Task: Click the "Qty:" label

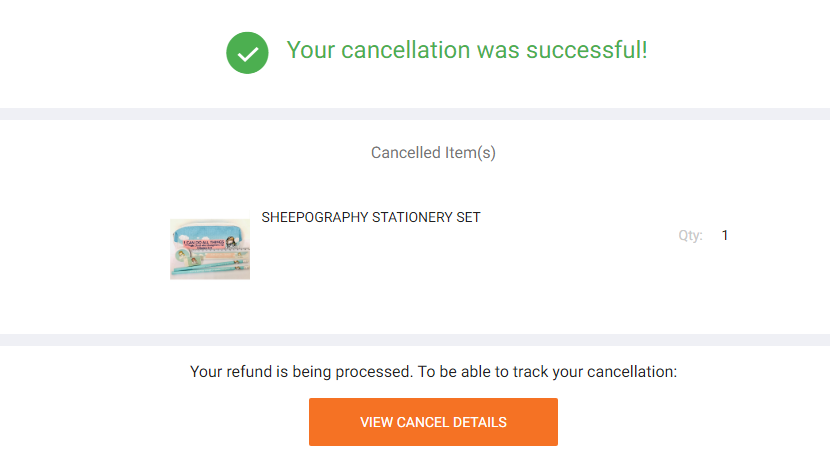Action: (690, 236)
